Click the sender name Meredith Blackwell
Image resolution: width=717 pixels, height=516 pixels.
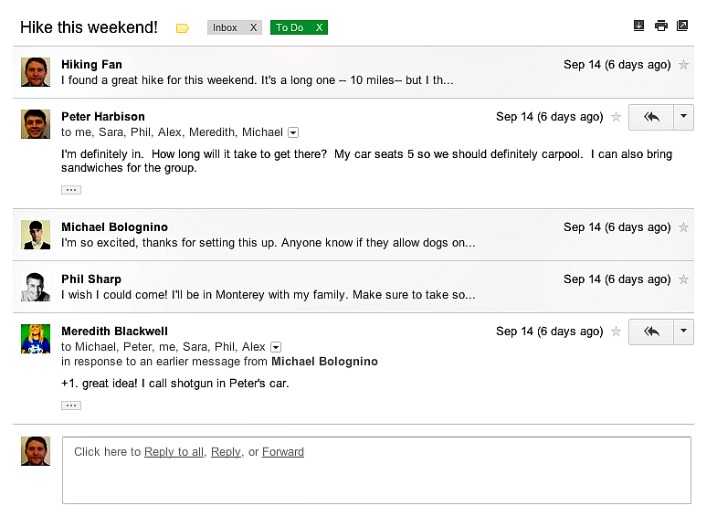pos(114,331)
